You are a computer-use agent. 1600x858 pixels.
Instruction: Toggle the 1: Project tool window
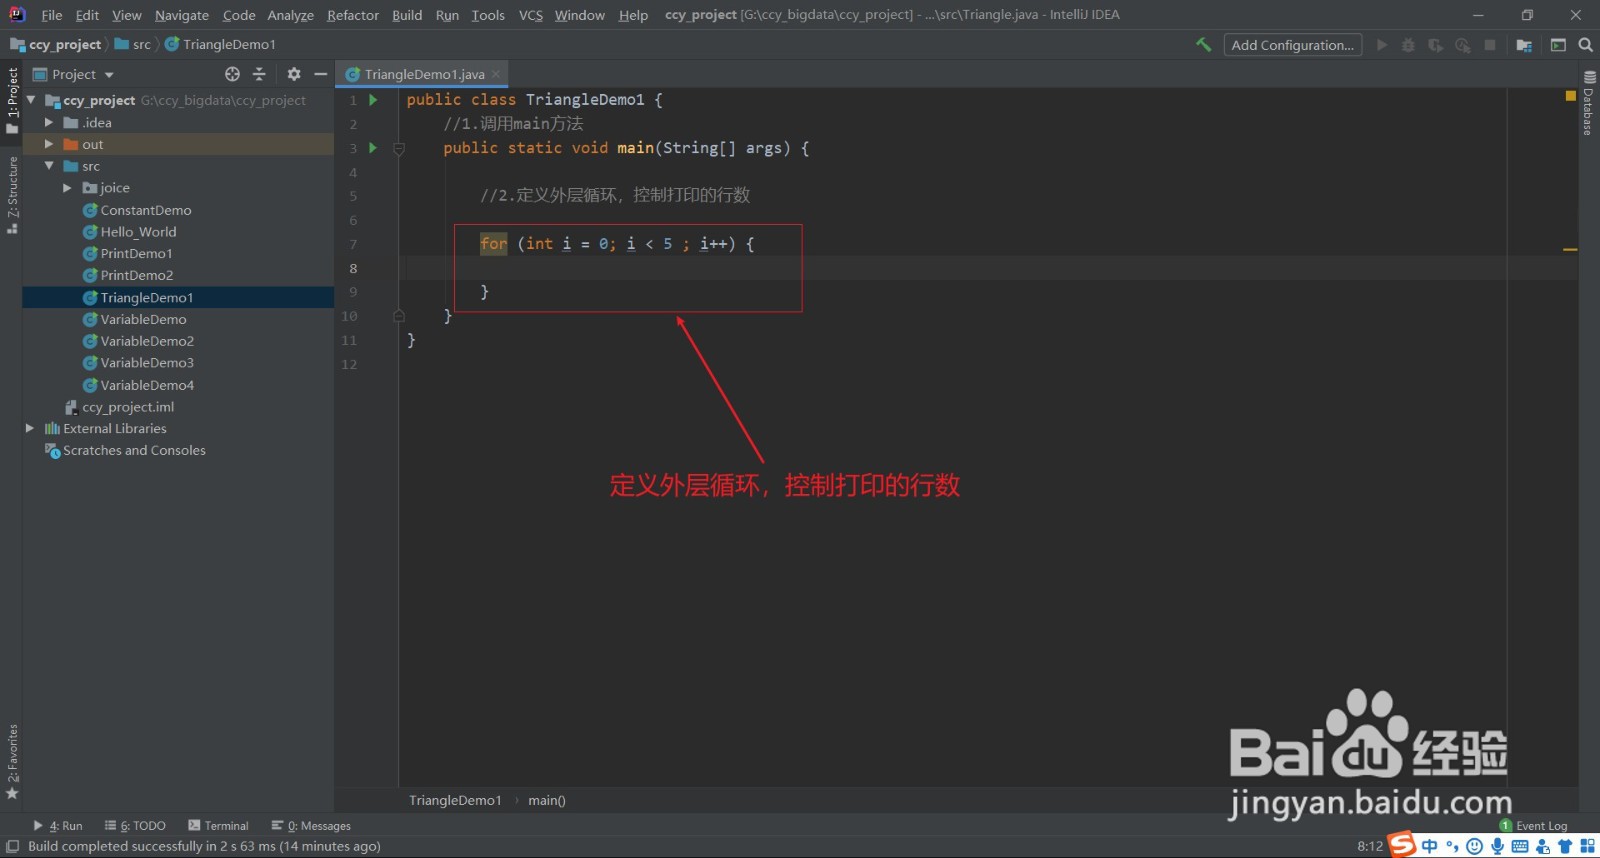point(12,100)
